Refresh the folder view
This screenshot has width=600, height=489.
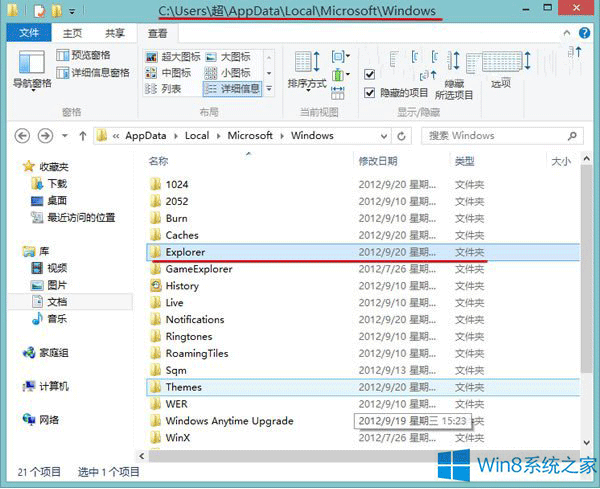tap(401, 136)
